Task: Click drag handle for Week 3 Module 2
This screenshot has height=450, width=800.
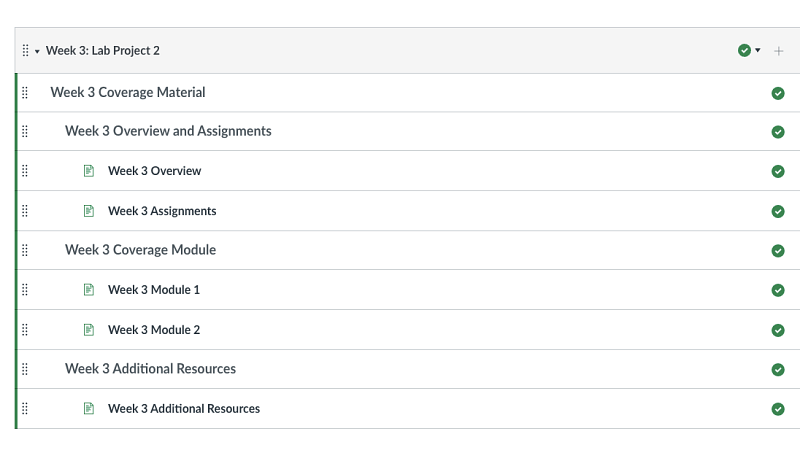Action: pos(25,330)
